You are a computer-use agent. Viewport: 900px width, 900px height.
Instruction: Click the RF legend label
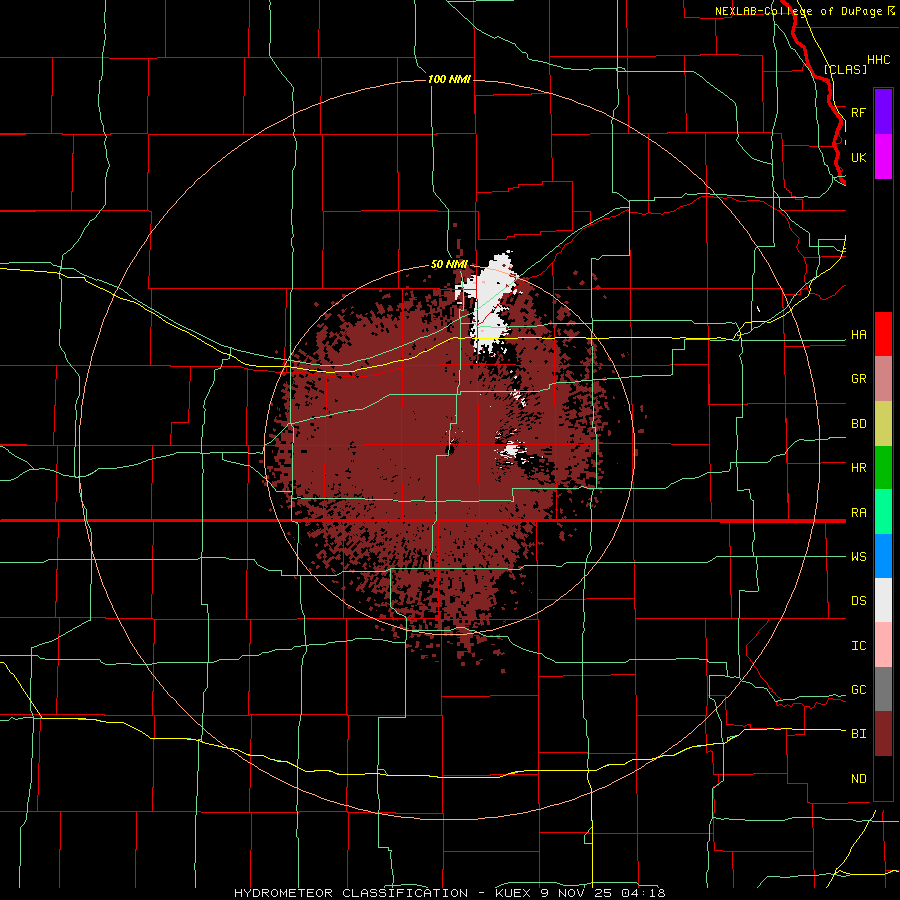[x=858, y=112]
